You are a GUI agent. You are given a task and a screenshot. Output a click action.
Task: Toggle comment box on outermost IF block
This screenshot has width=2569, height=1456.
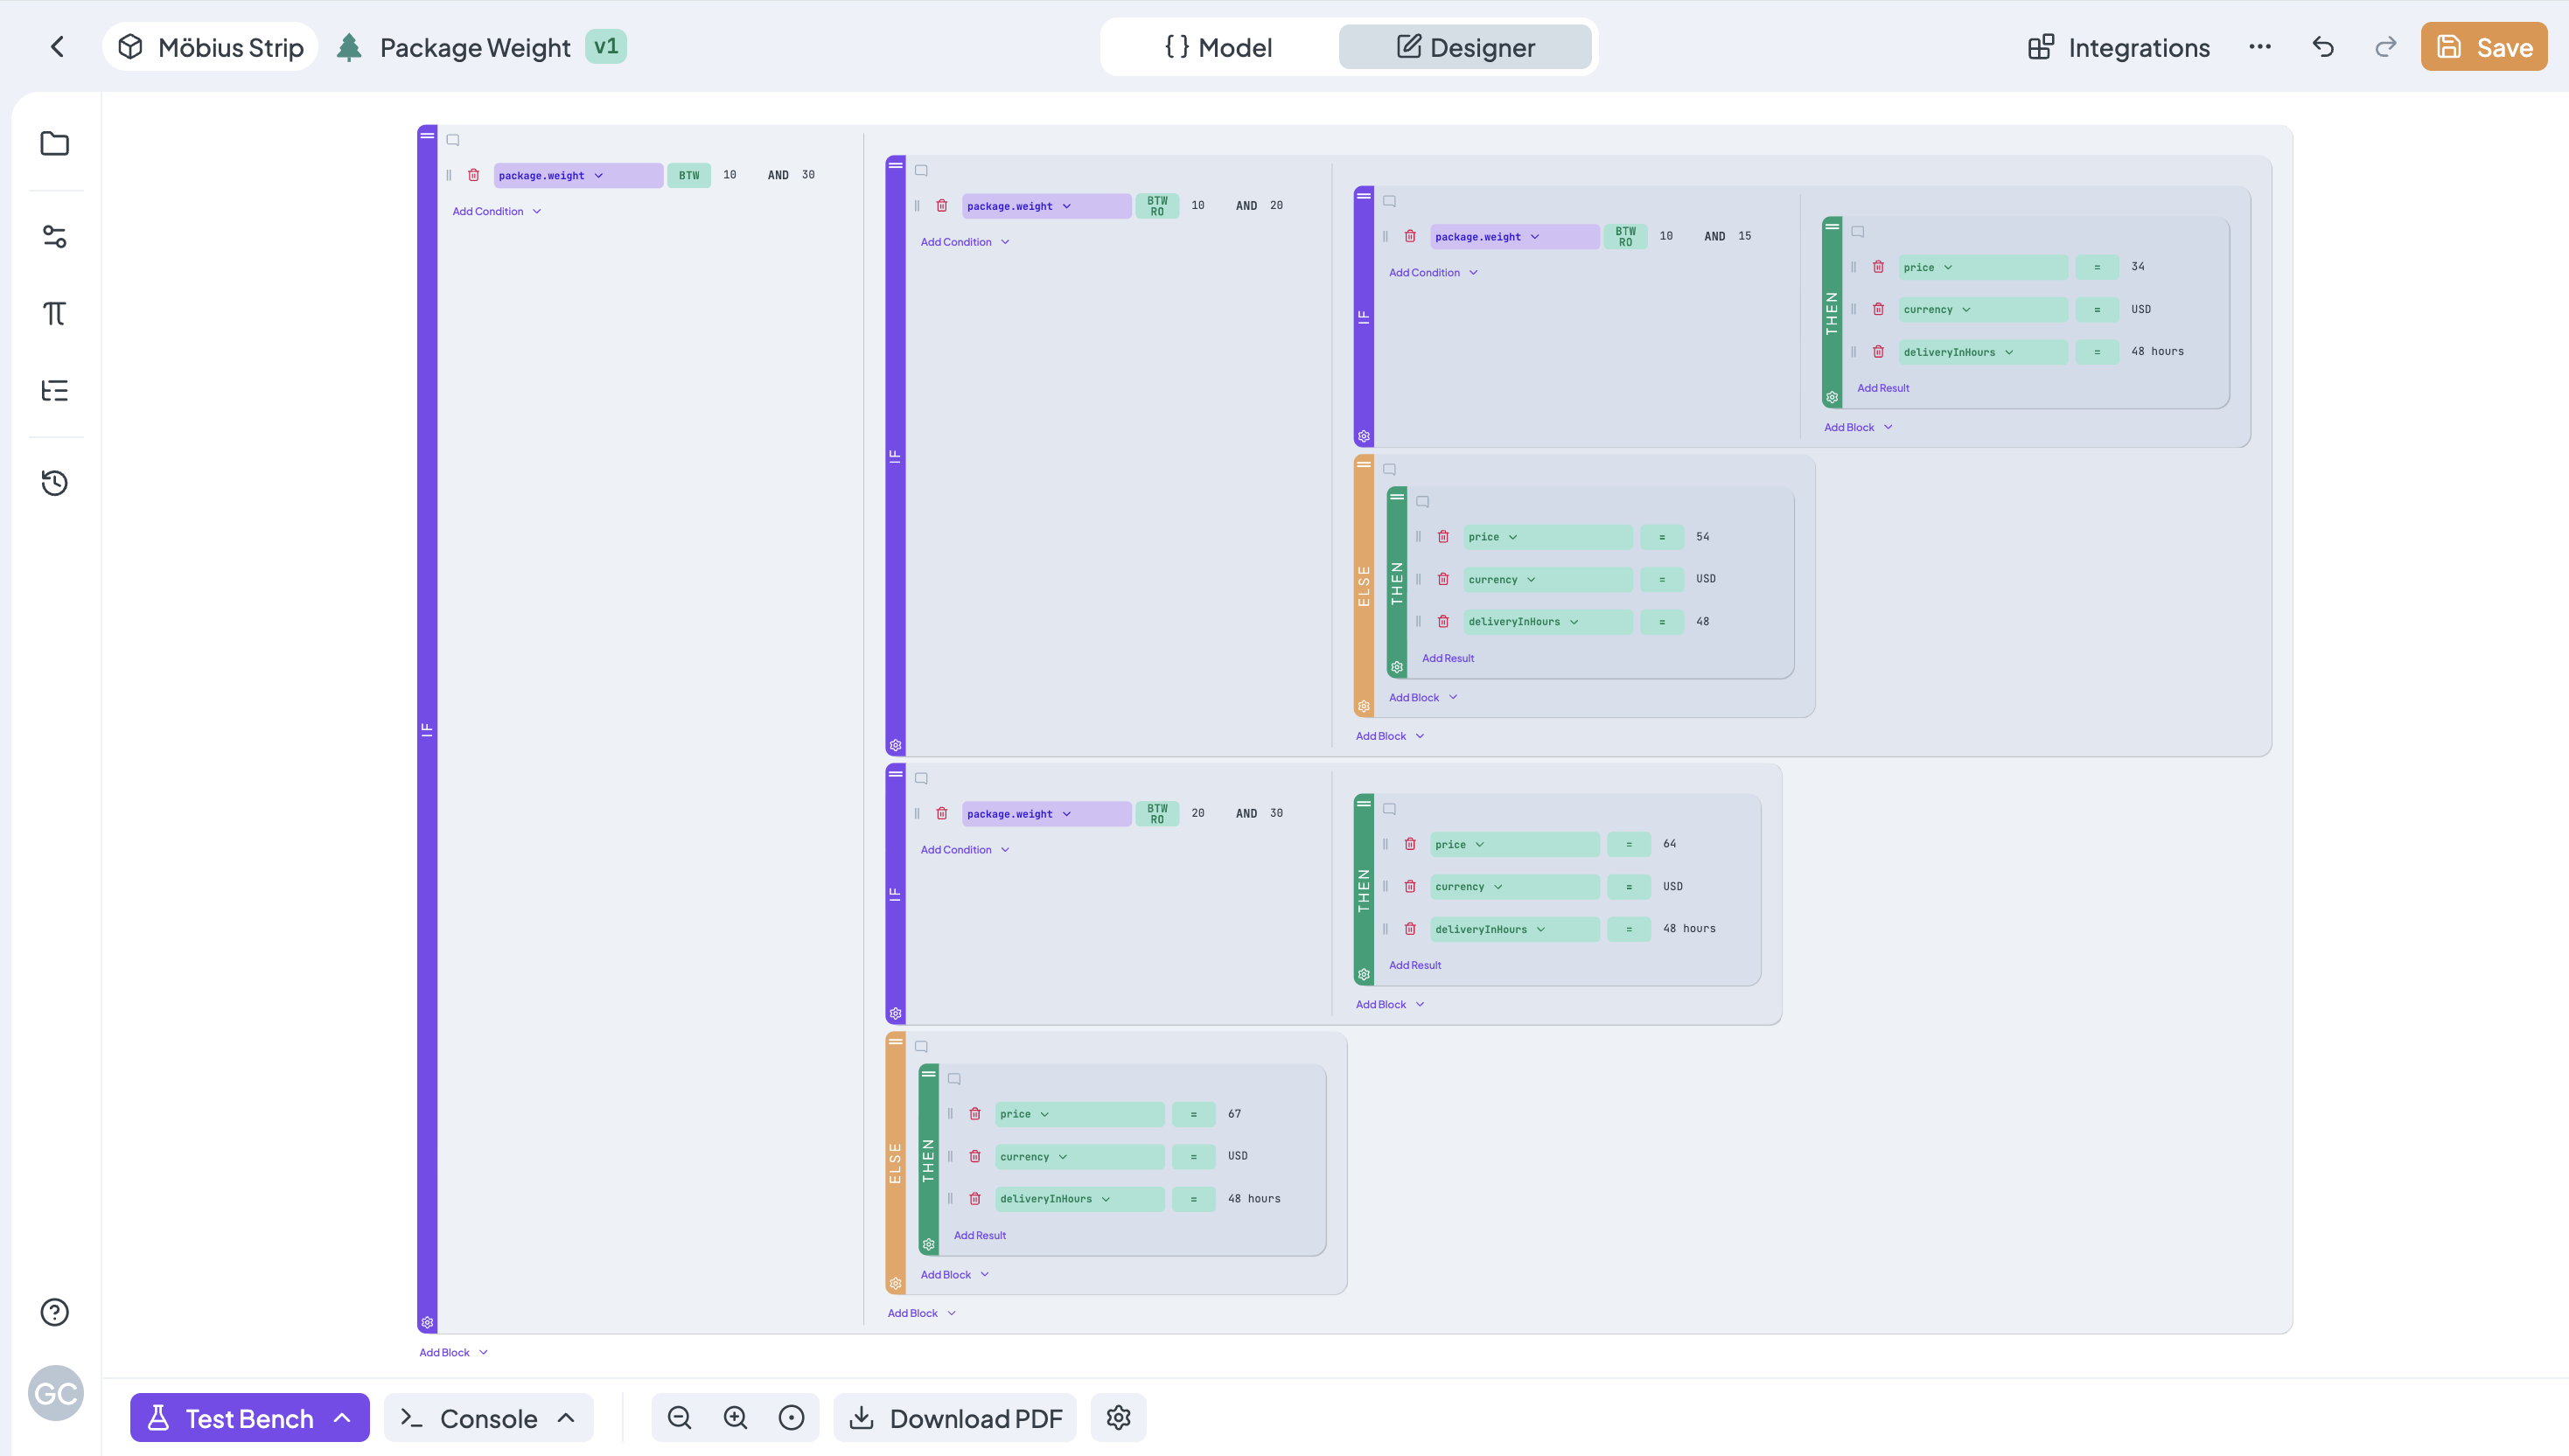point(453,140)
